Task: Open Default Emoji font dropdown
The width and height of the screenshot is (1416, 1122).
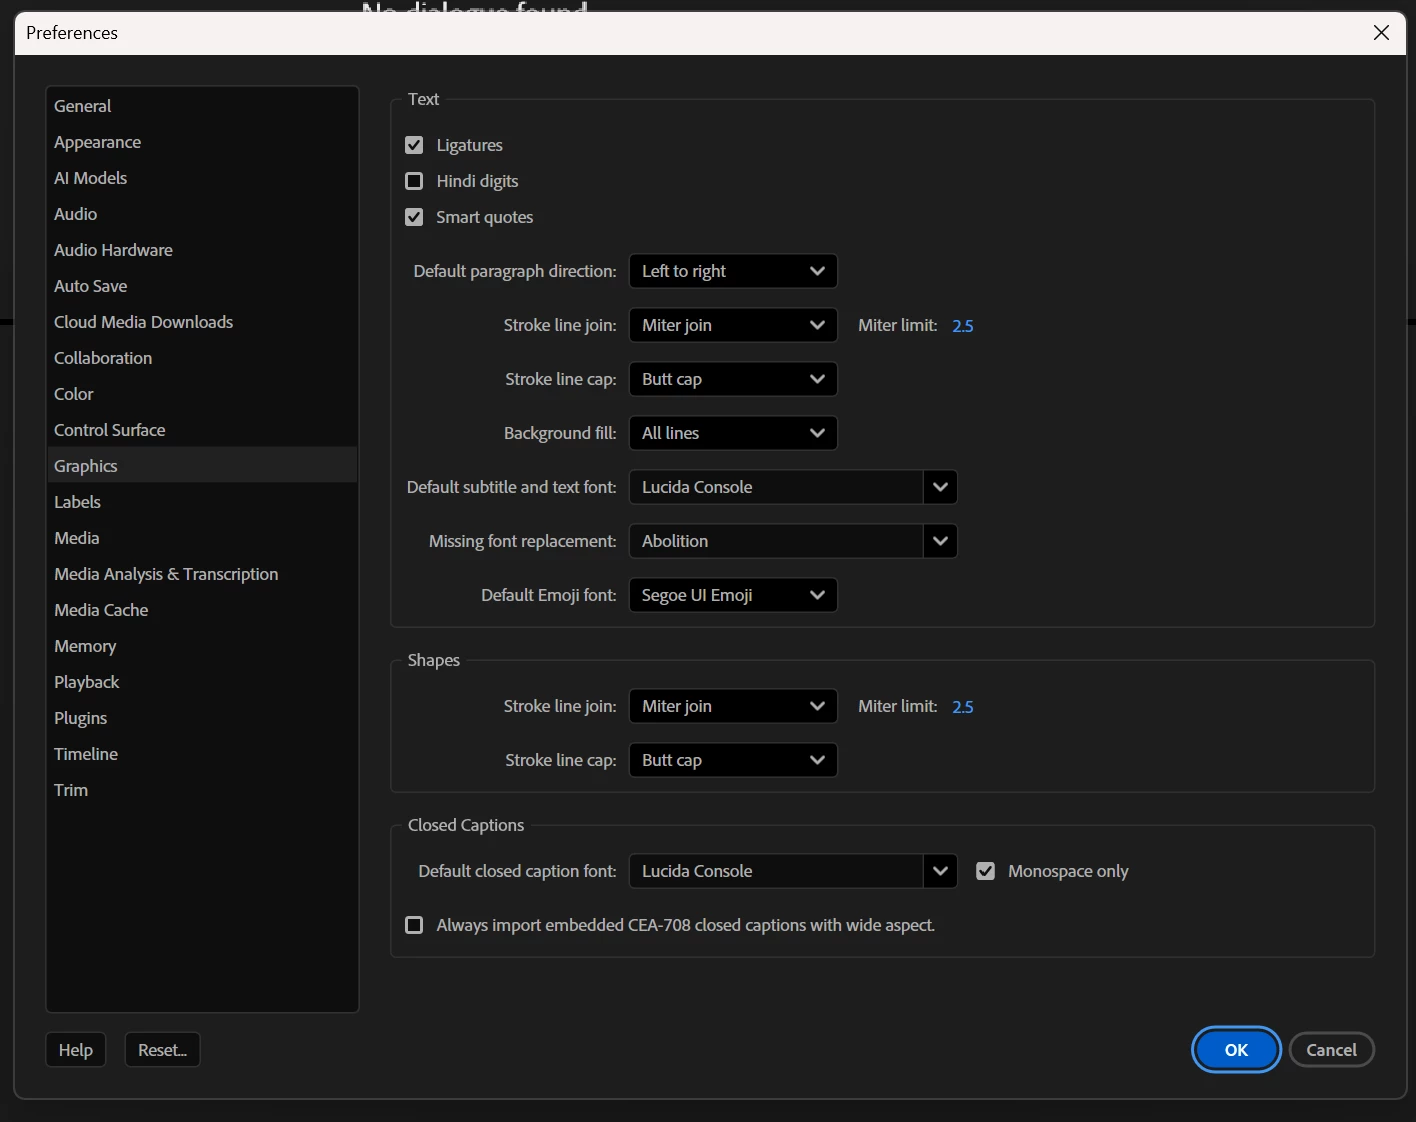Action: (733, 595)
